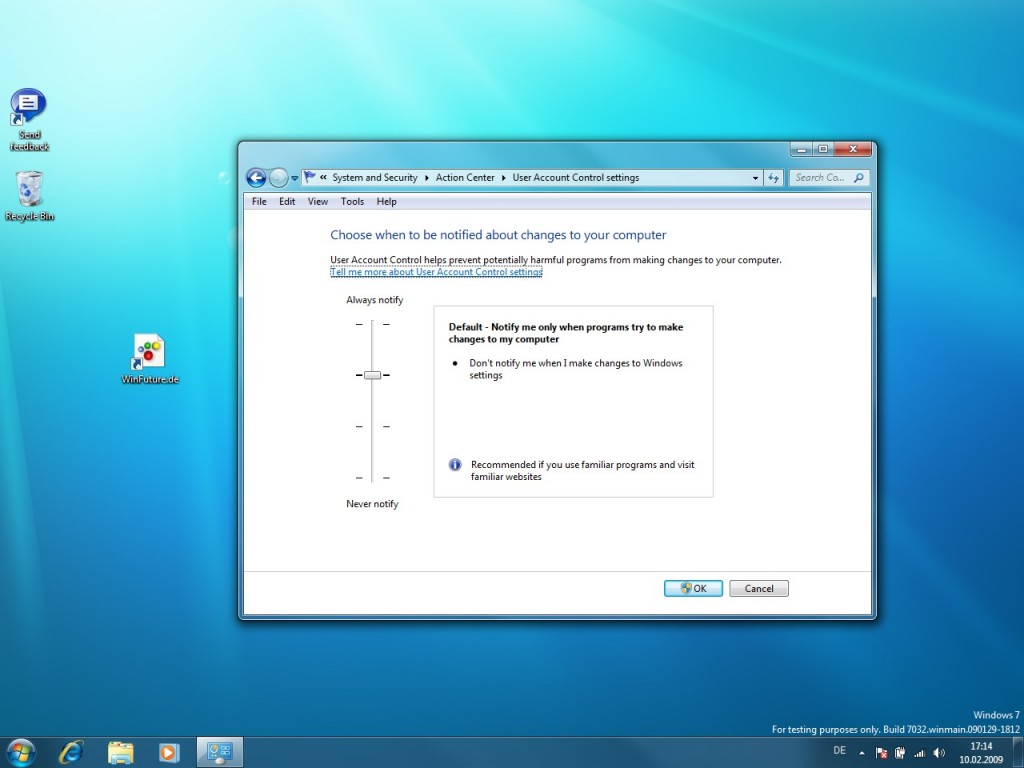Click the Default notify description heading
The width and height of the screenshot is (1024, 768).
coord(566,333)
